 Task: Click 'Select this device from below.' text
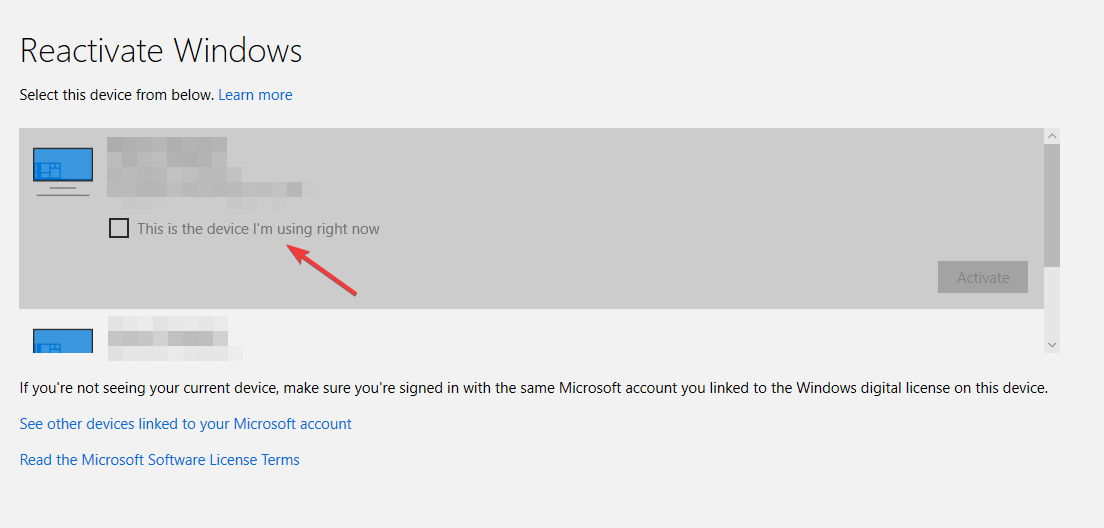point(117,94)
